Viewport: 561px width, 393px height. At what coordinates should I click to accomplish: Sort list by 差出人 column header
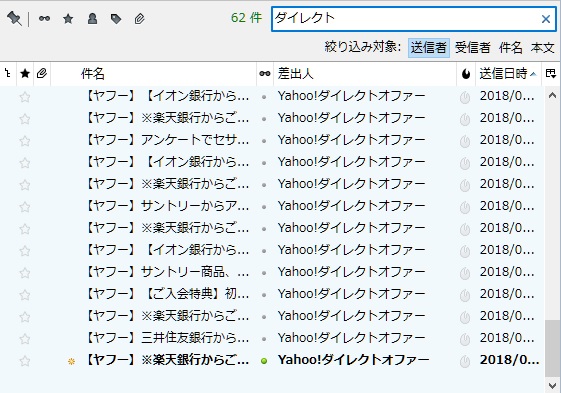(365, 74)
